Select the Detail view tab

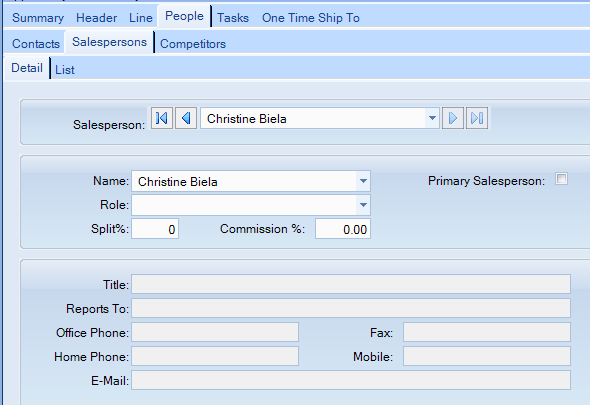click(27, 68)
